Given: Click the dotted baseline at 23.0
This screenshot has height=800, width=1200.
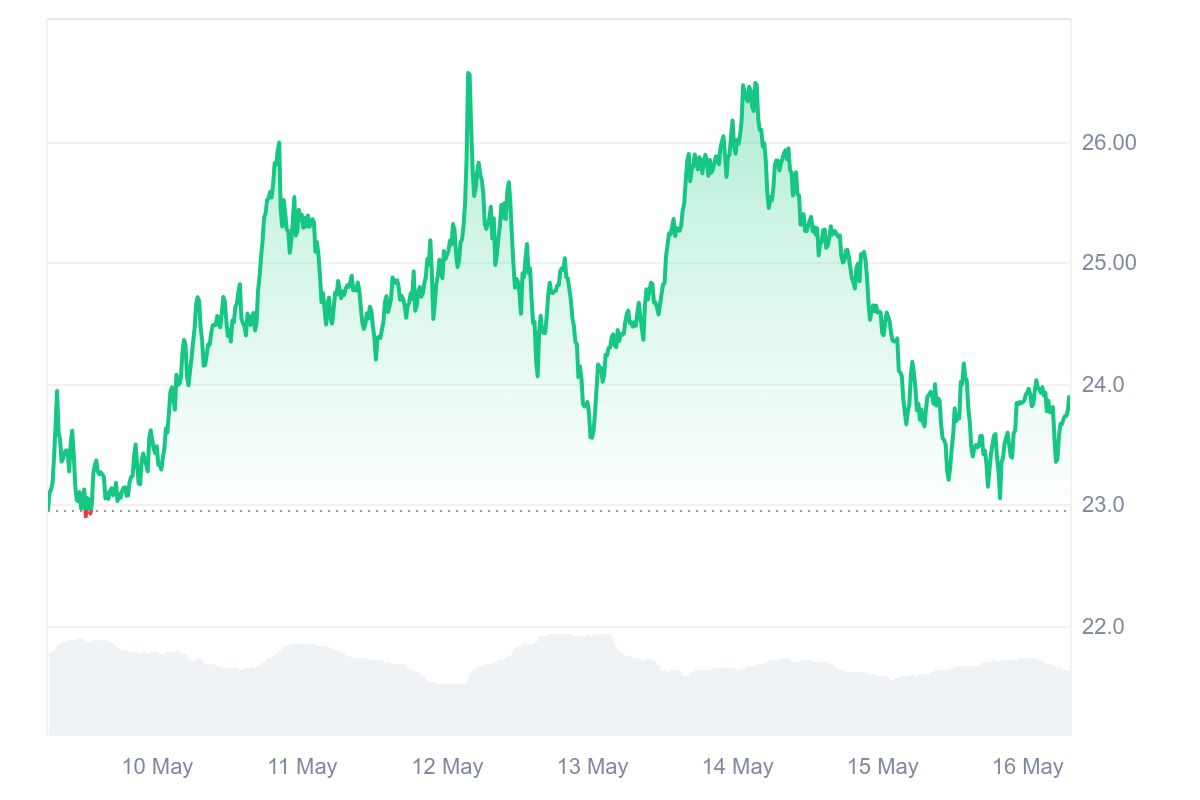Looking at the screenshot, I should 600,511.
